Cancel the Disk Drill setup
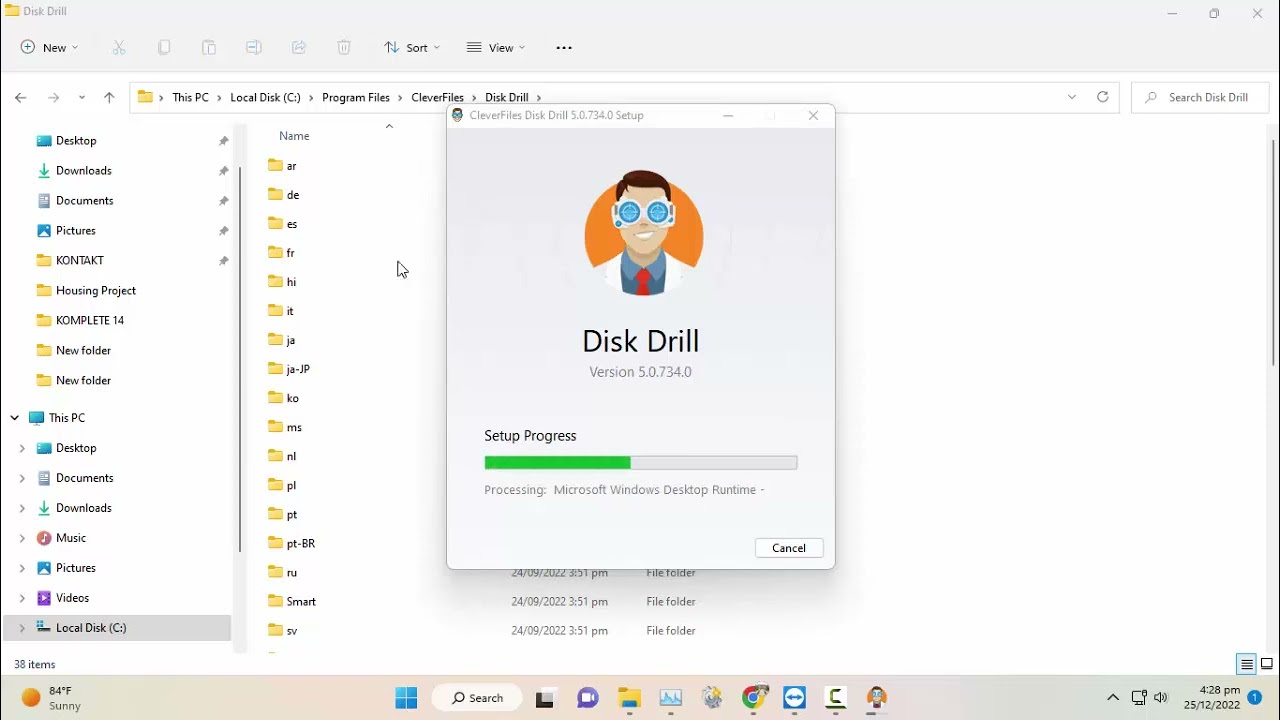Image resolution: width=1280 pixels, height=720 pixels. click(x=789, y=548)
